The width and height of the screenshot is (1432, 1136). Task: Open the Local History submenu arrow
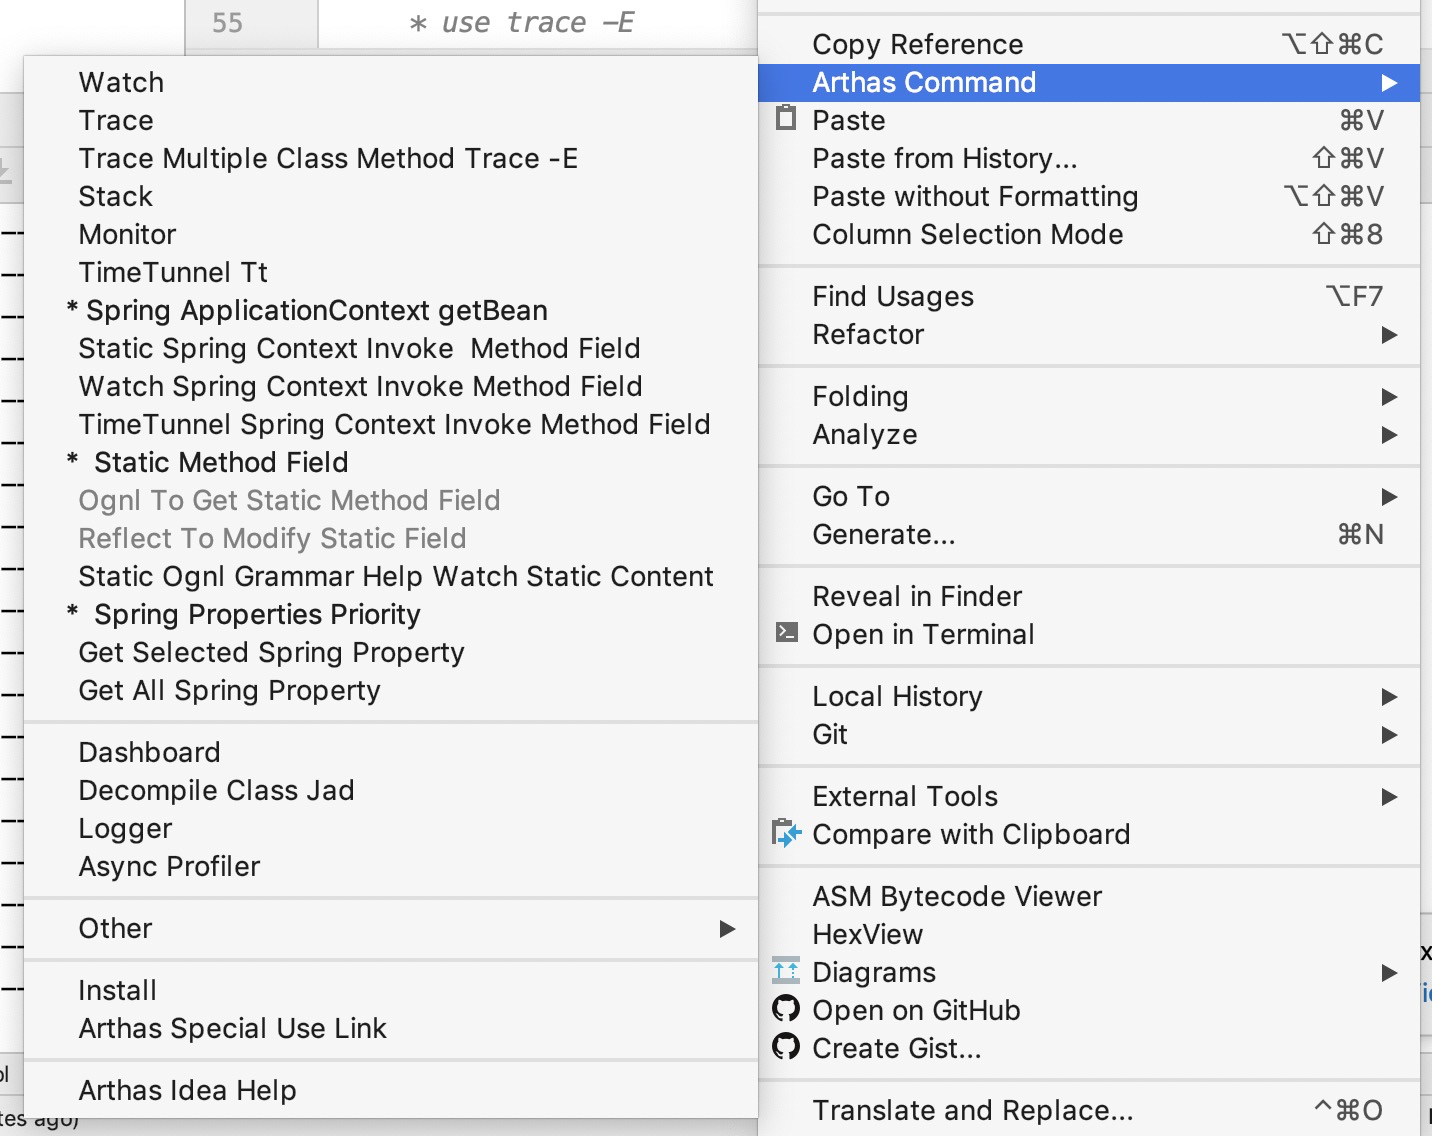[1388, 697]
